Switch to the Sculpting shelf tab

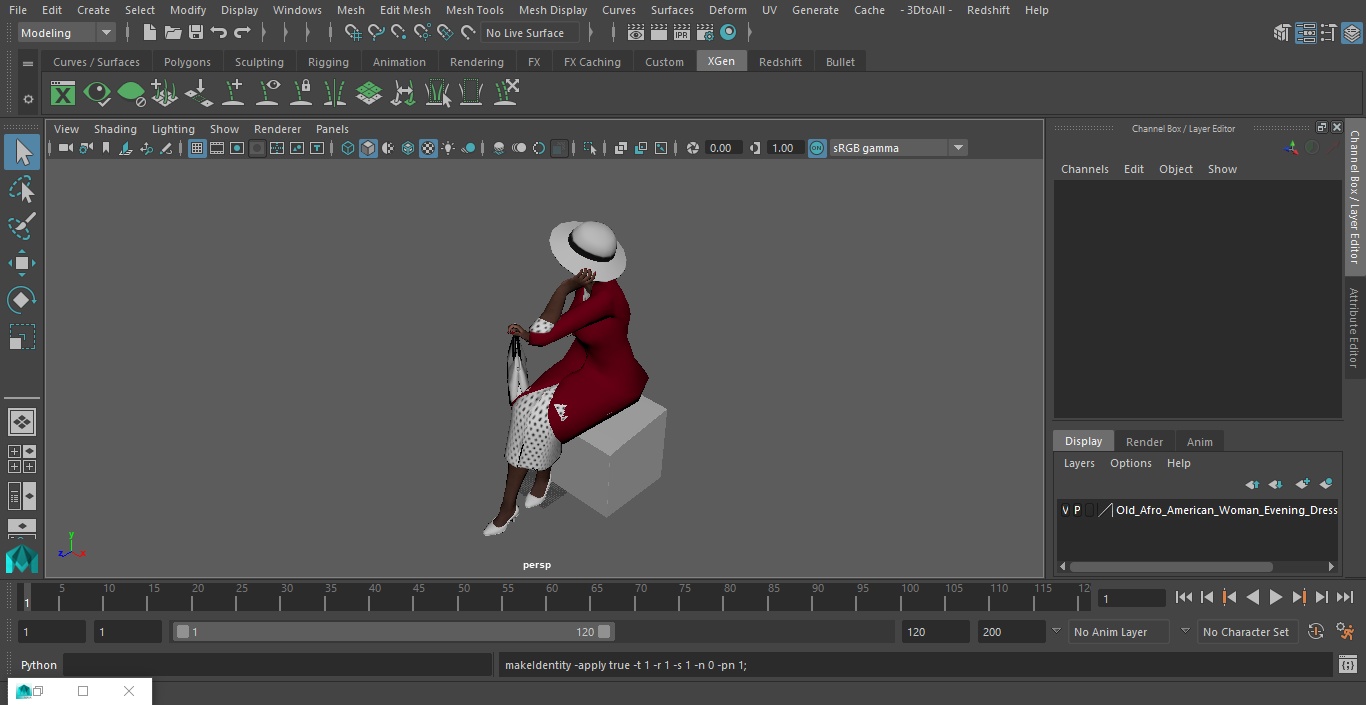click(259, 62)
